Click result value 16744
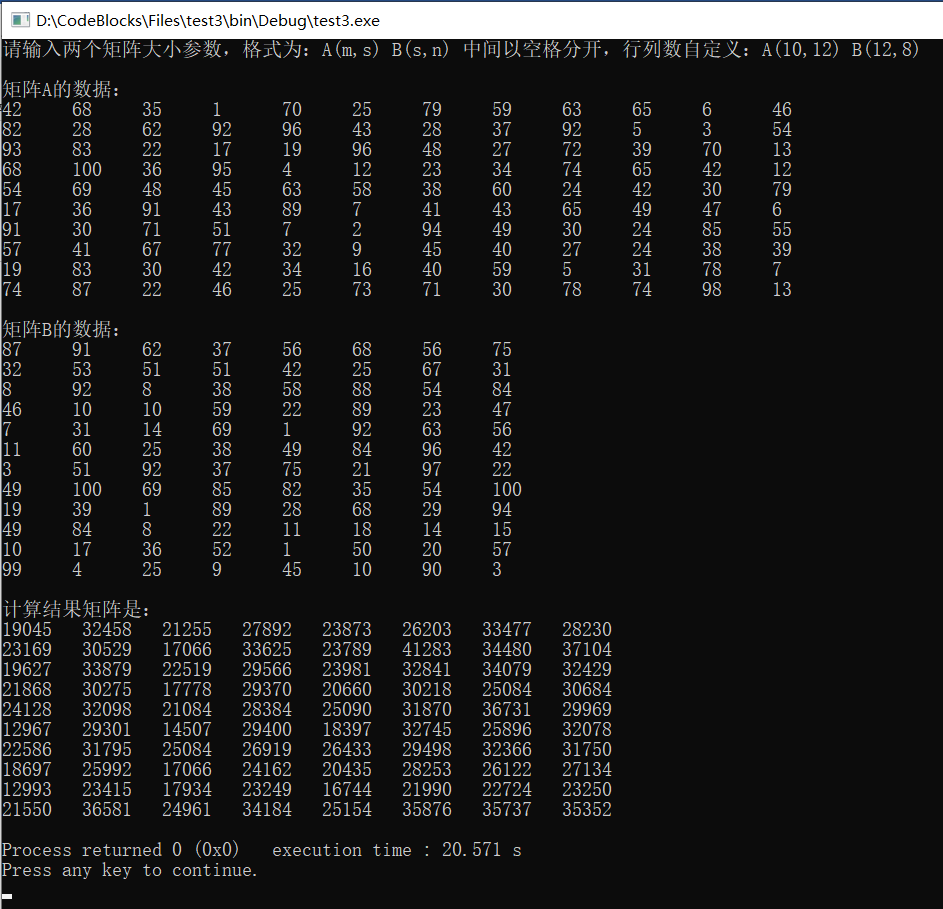 pos(346,789)
